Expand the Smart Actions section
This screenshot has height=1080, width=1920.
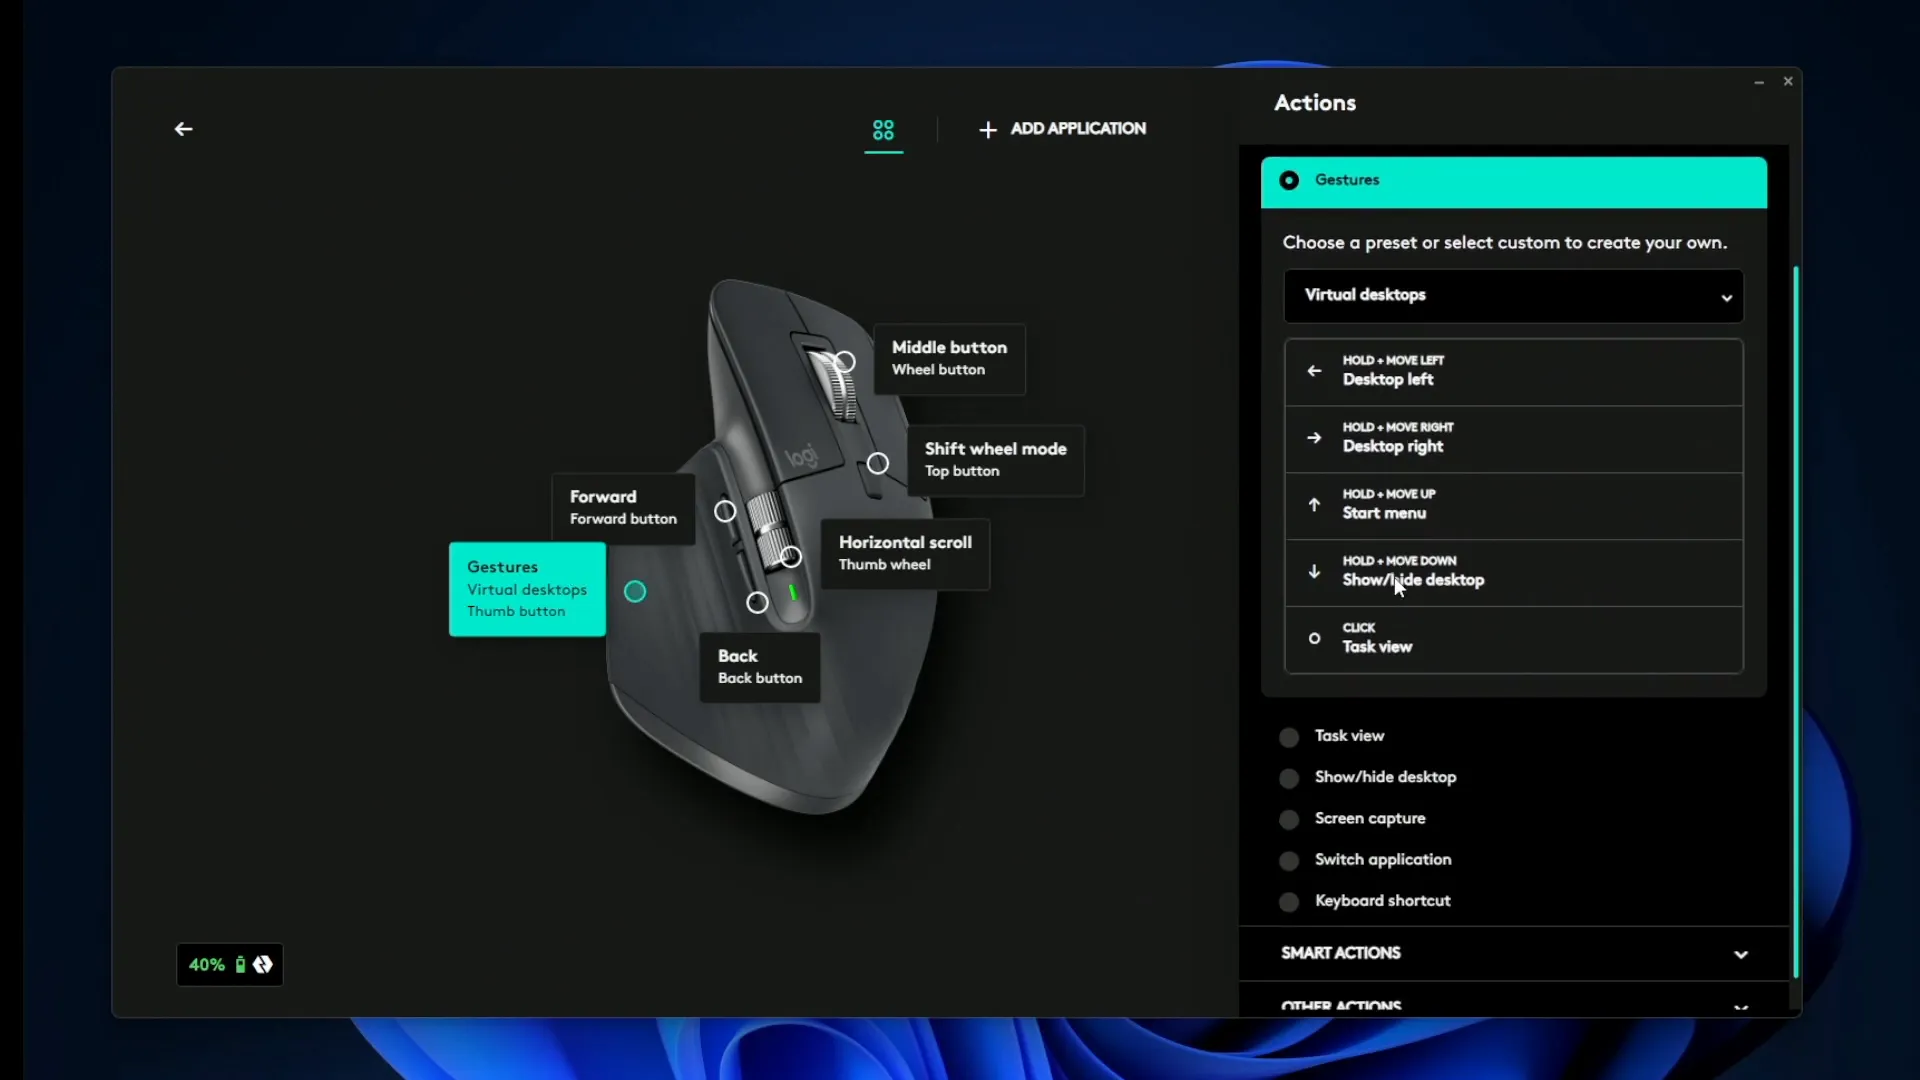(1513, 954)
